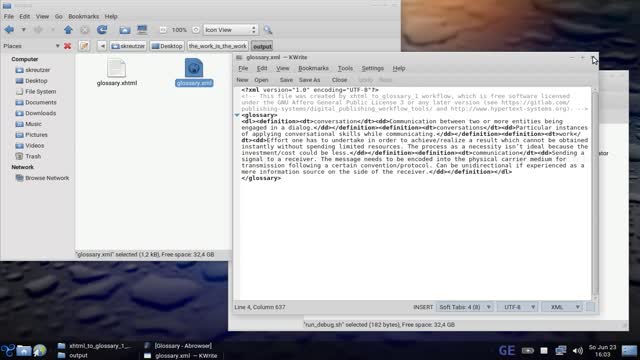
Task: Reload the current folder view
Action: 102,30
